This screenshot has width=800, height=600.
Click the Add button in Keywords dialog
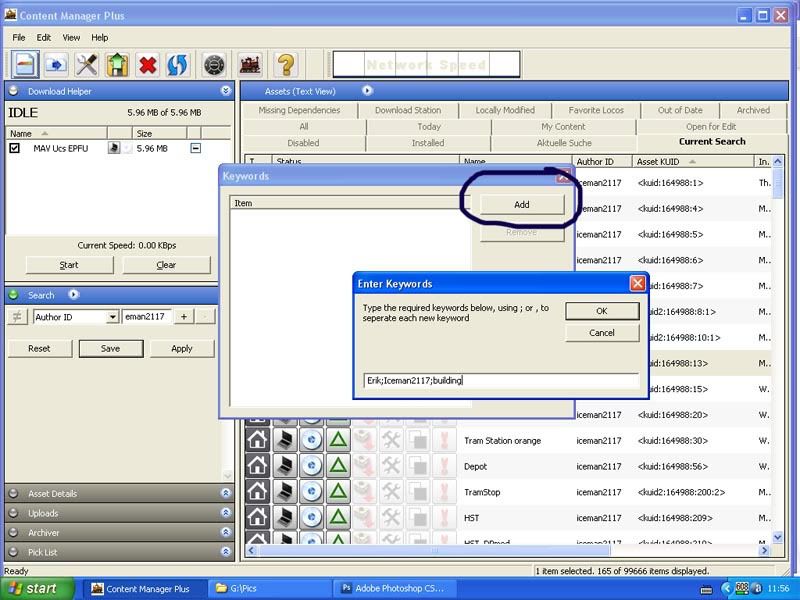pyautogui.click(x=521, y=205)
